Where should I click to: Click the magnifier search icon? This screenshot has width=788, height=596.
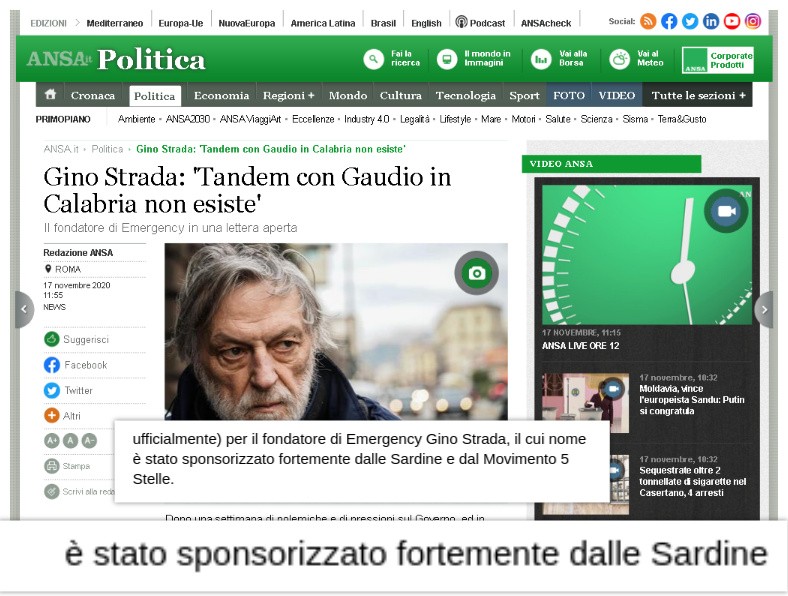pos(373,59)
